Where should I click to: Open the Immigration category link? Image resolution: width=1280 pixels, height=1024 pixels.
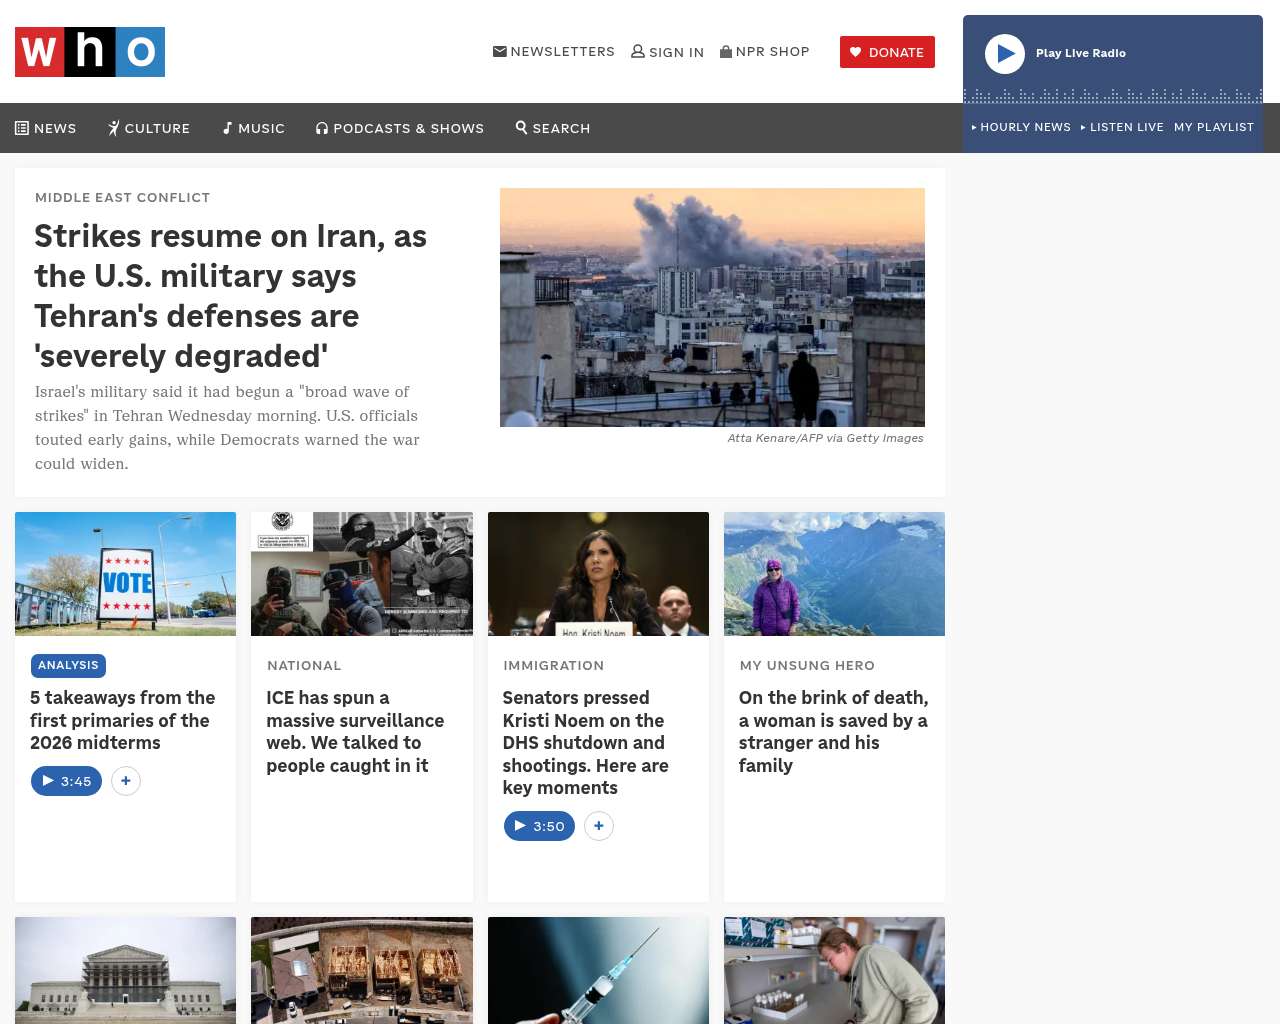click(x=554, y=665)
